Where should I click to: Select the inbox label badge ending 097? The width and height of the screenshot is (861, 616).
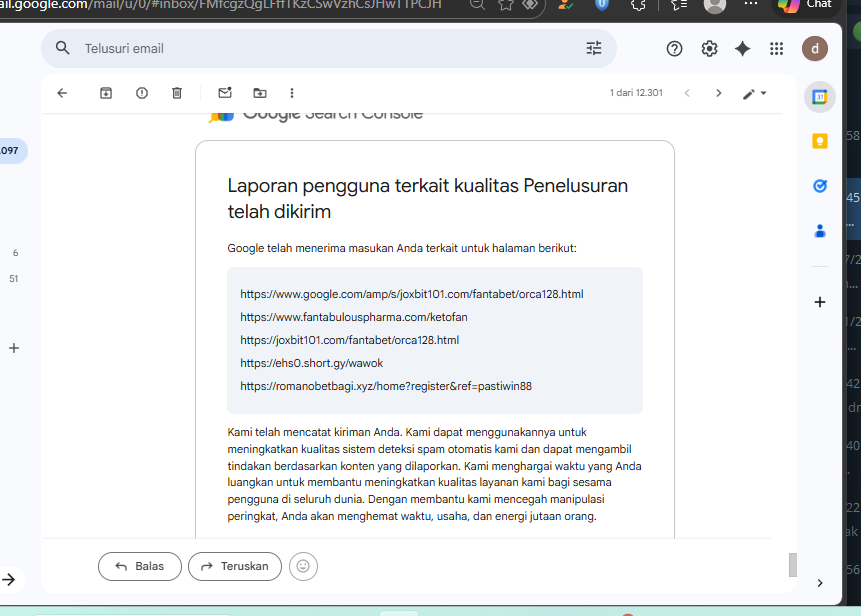pyautogui.click(x=11, y=150)
